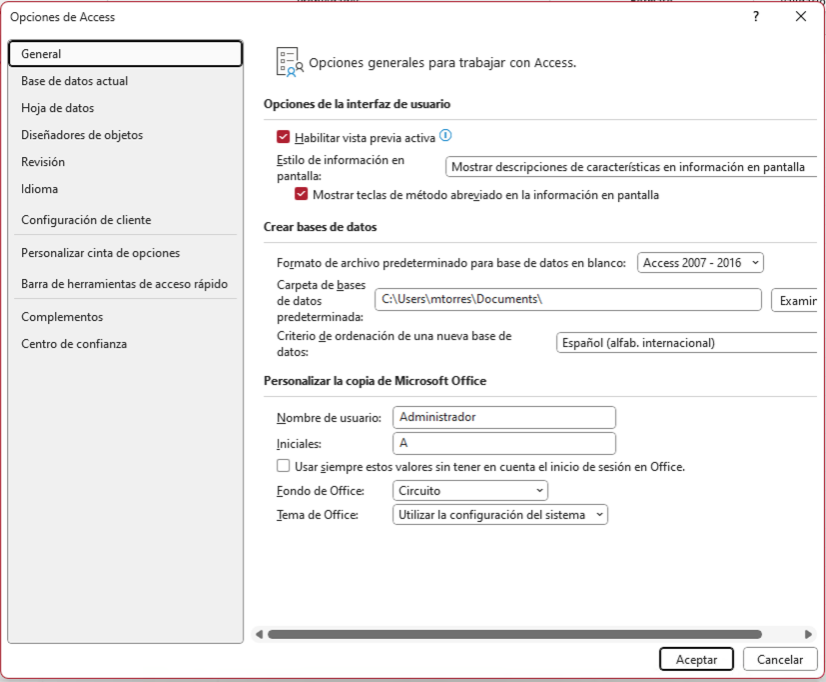Uncheck Mostrar teclas de método abreviado
This screenshot has height=682, width=826.
coord(301,195)
